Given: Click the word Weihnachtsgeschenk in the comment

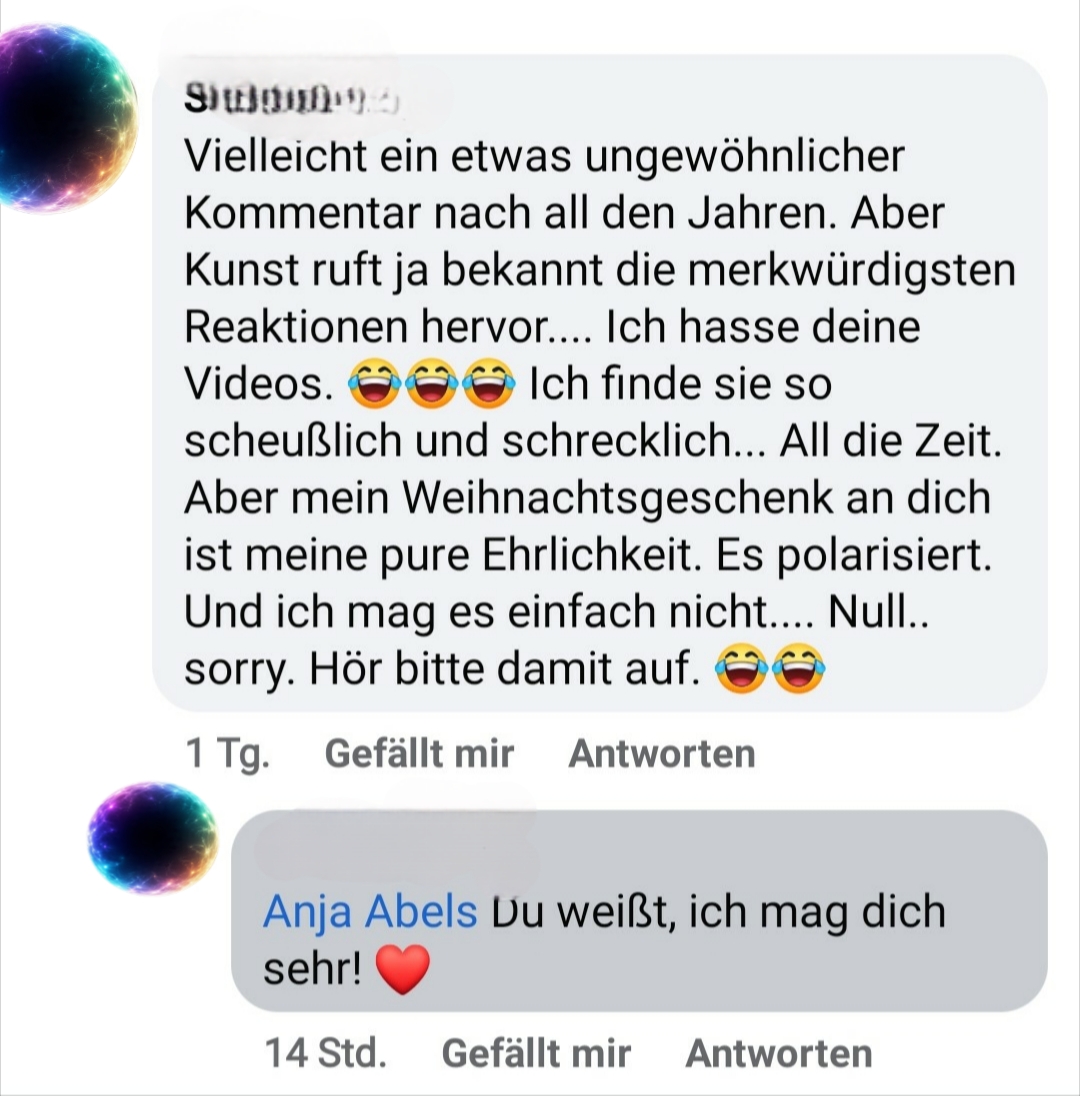Looking at the screenshot, I should 618,498.
